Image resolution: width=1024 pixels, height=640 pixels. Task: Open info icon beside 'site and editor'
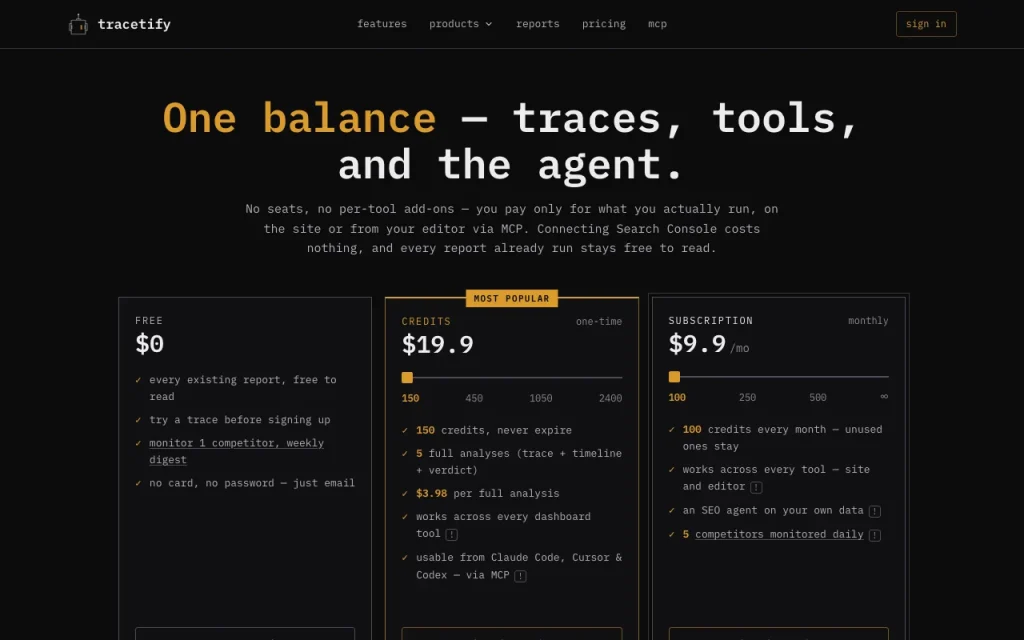[756, 487]
